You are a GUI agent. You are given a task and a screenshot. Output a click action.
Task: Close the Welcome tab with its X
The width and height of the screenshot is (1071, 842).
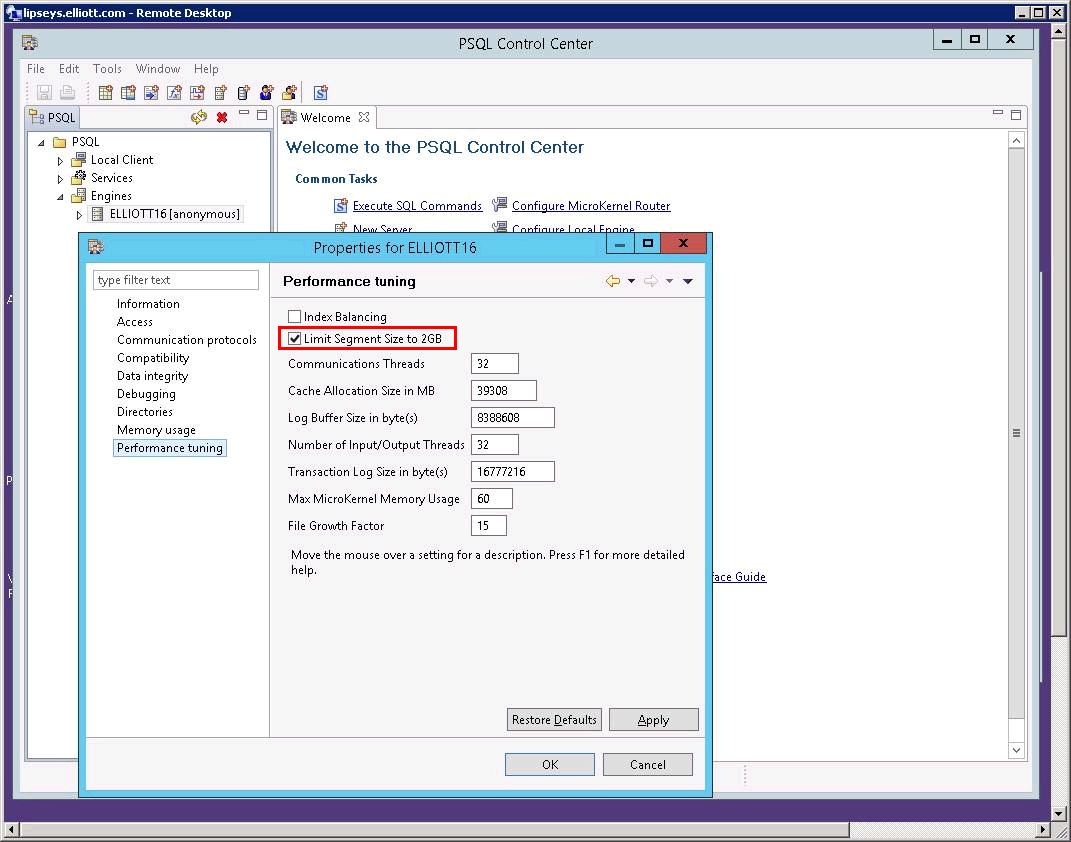(x=364, y=117)
